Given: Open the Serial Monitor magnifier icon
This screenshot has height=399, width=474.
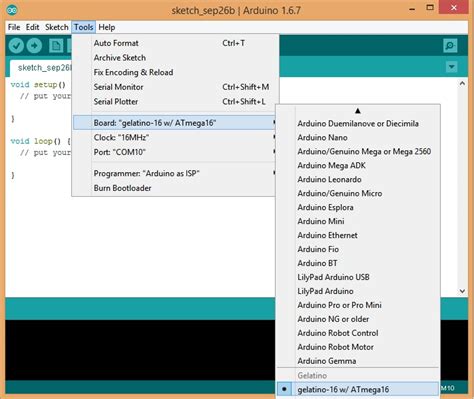Looking at the screenshot, I should point(450,46).
